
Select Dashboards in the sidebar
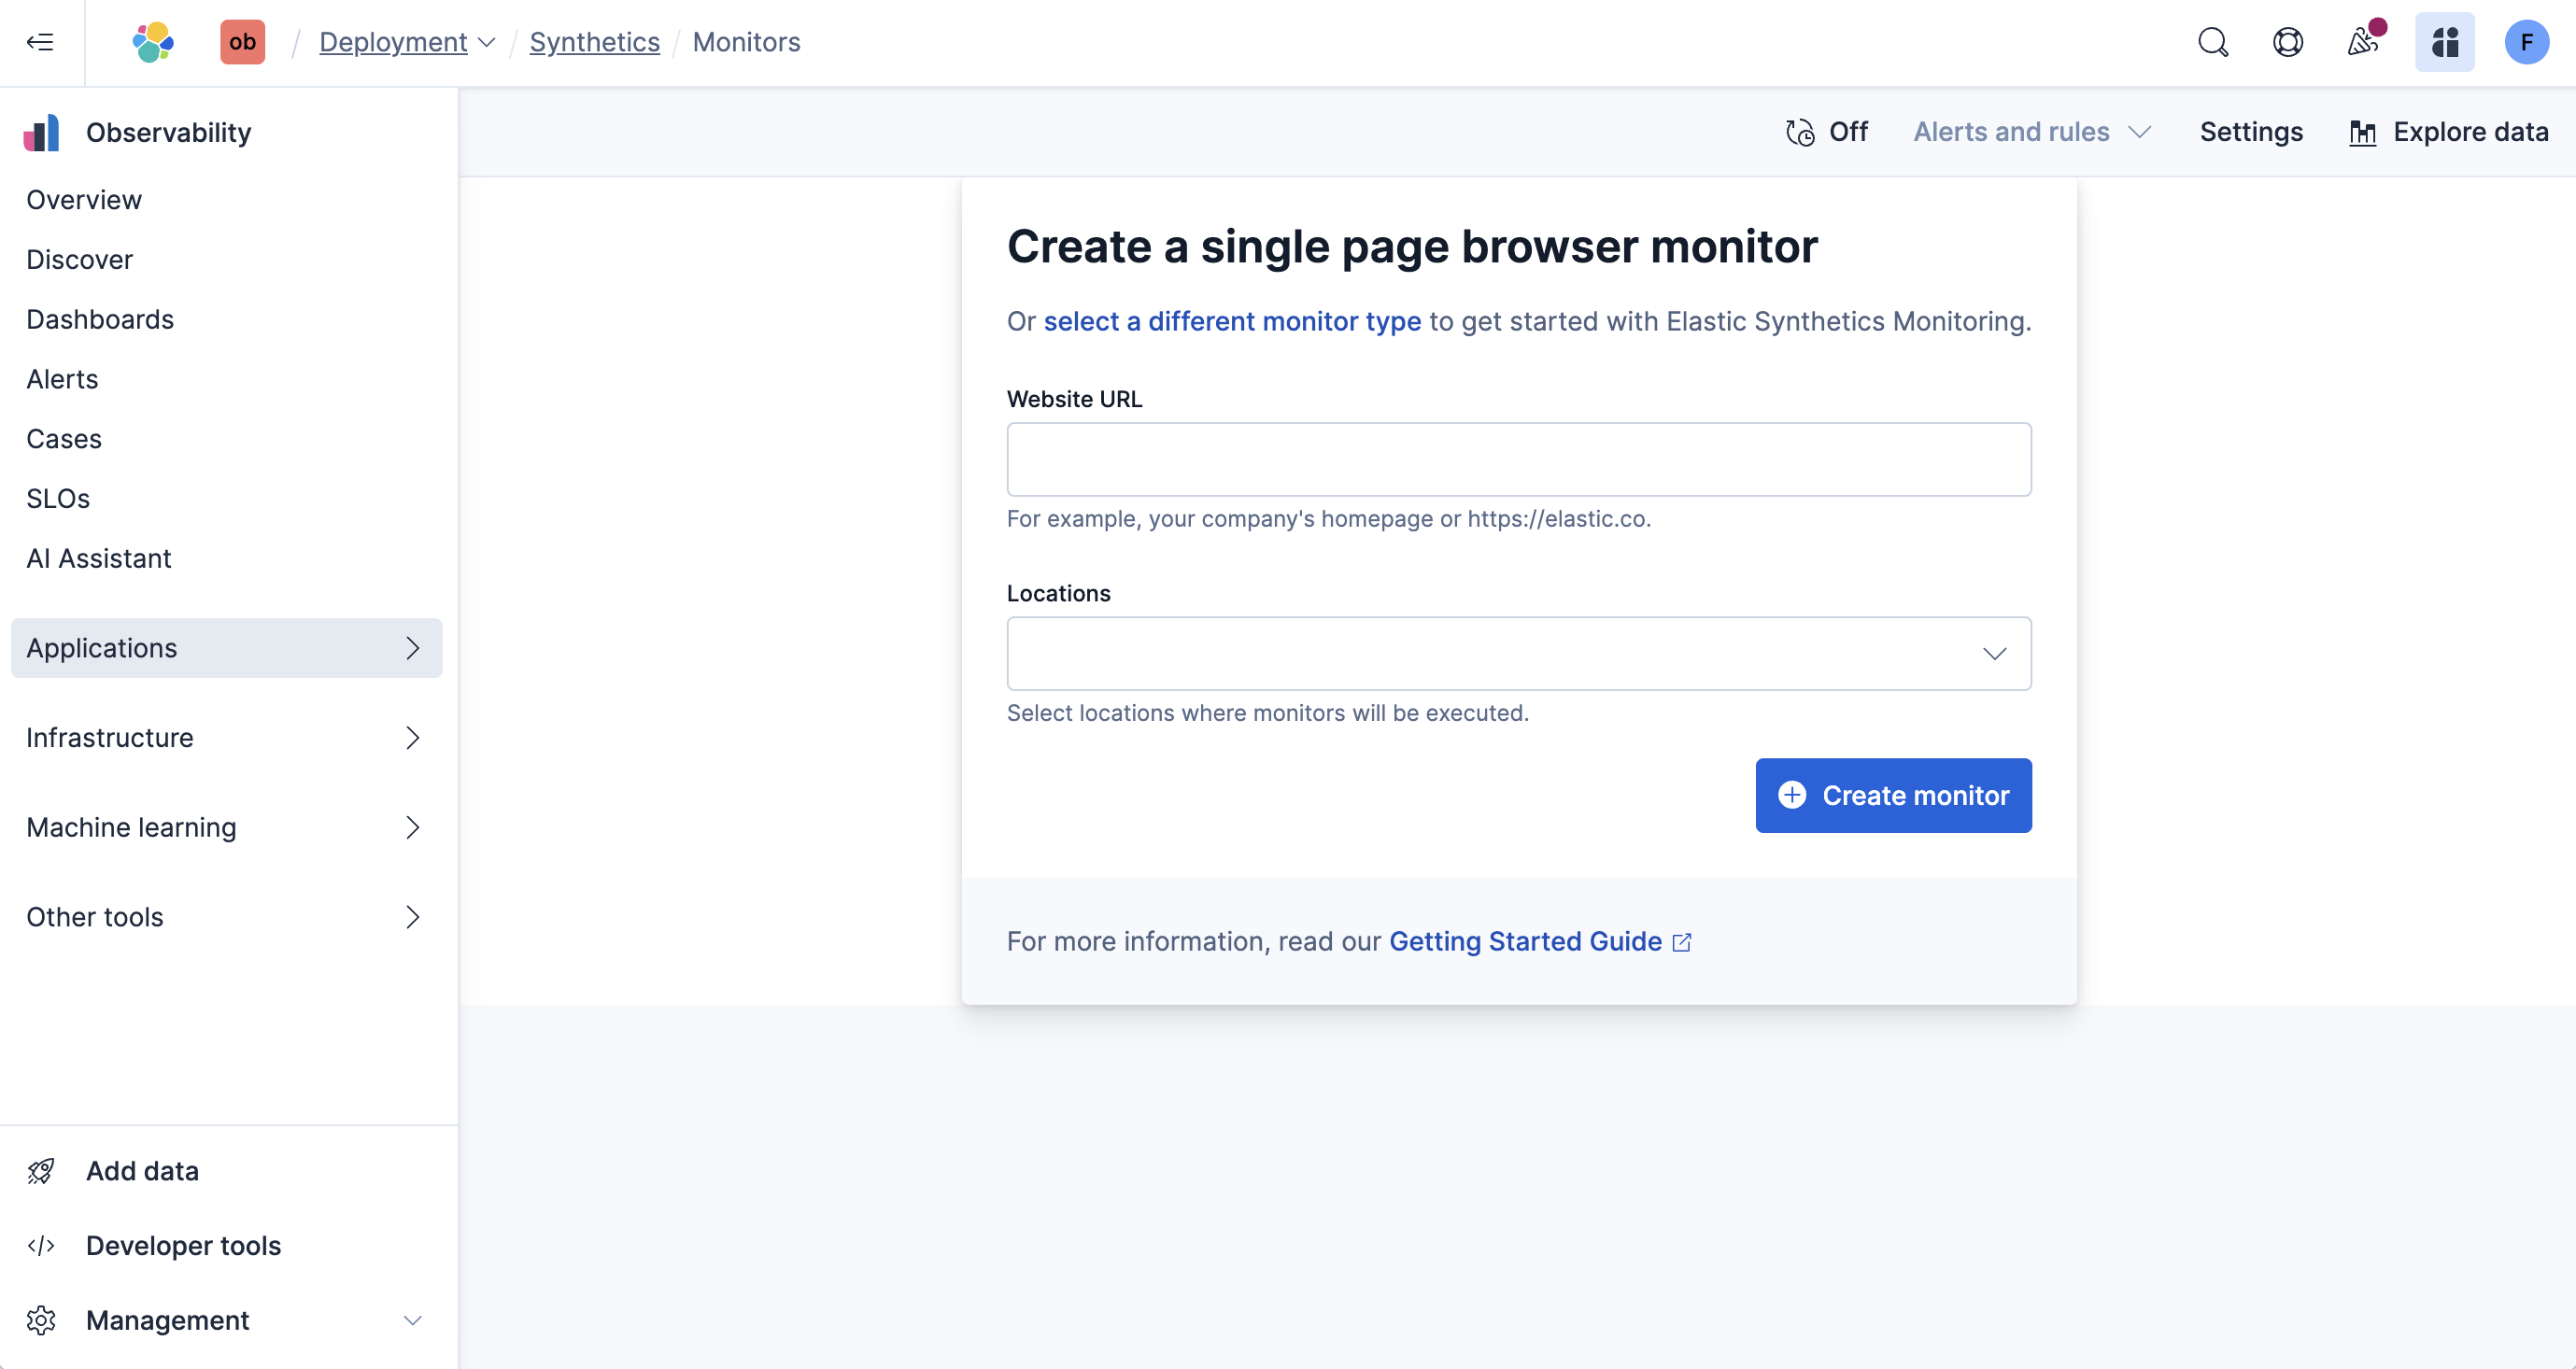pos(100,319)
